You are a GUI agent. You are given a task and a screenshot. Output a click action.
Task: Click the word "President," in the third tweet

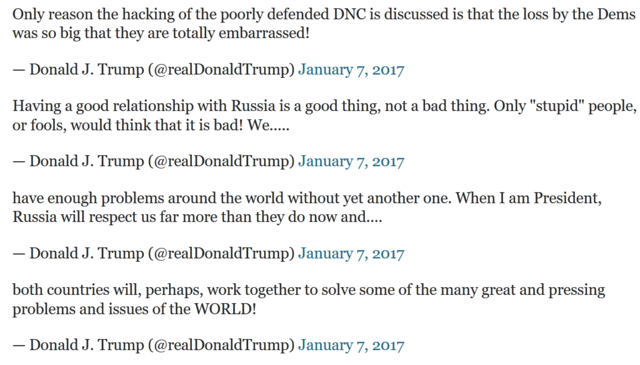click(568, 198)
